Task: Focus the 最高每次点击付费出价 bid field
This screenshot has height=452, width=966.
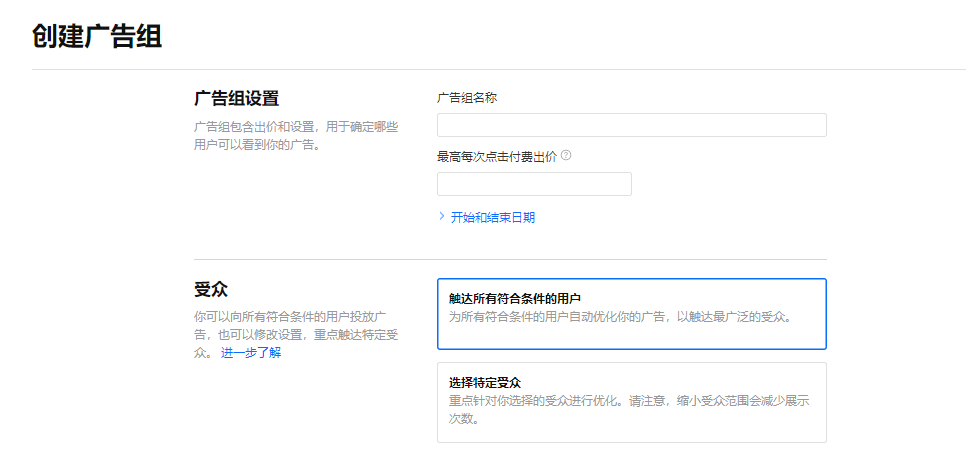Action: (534, 184)
